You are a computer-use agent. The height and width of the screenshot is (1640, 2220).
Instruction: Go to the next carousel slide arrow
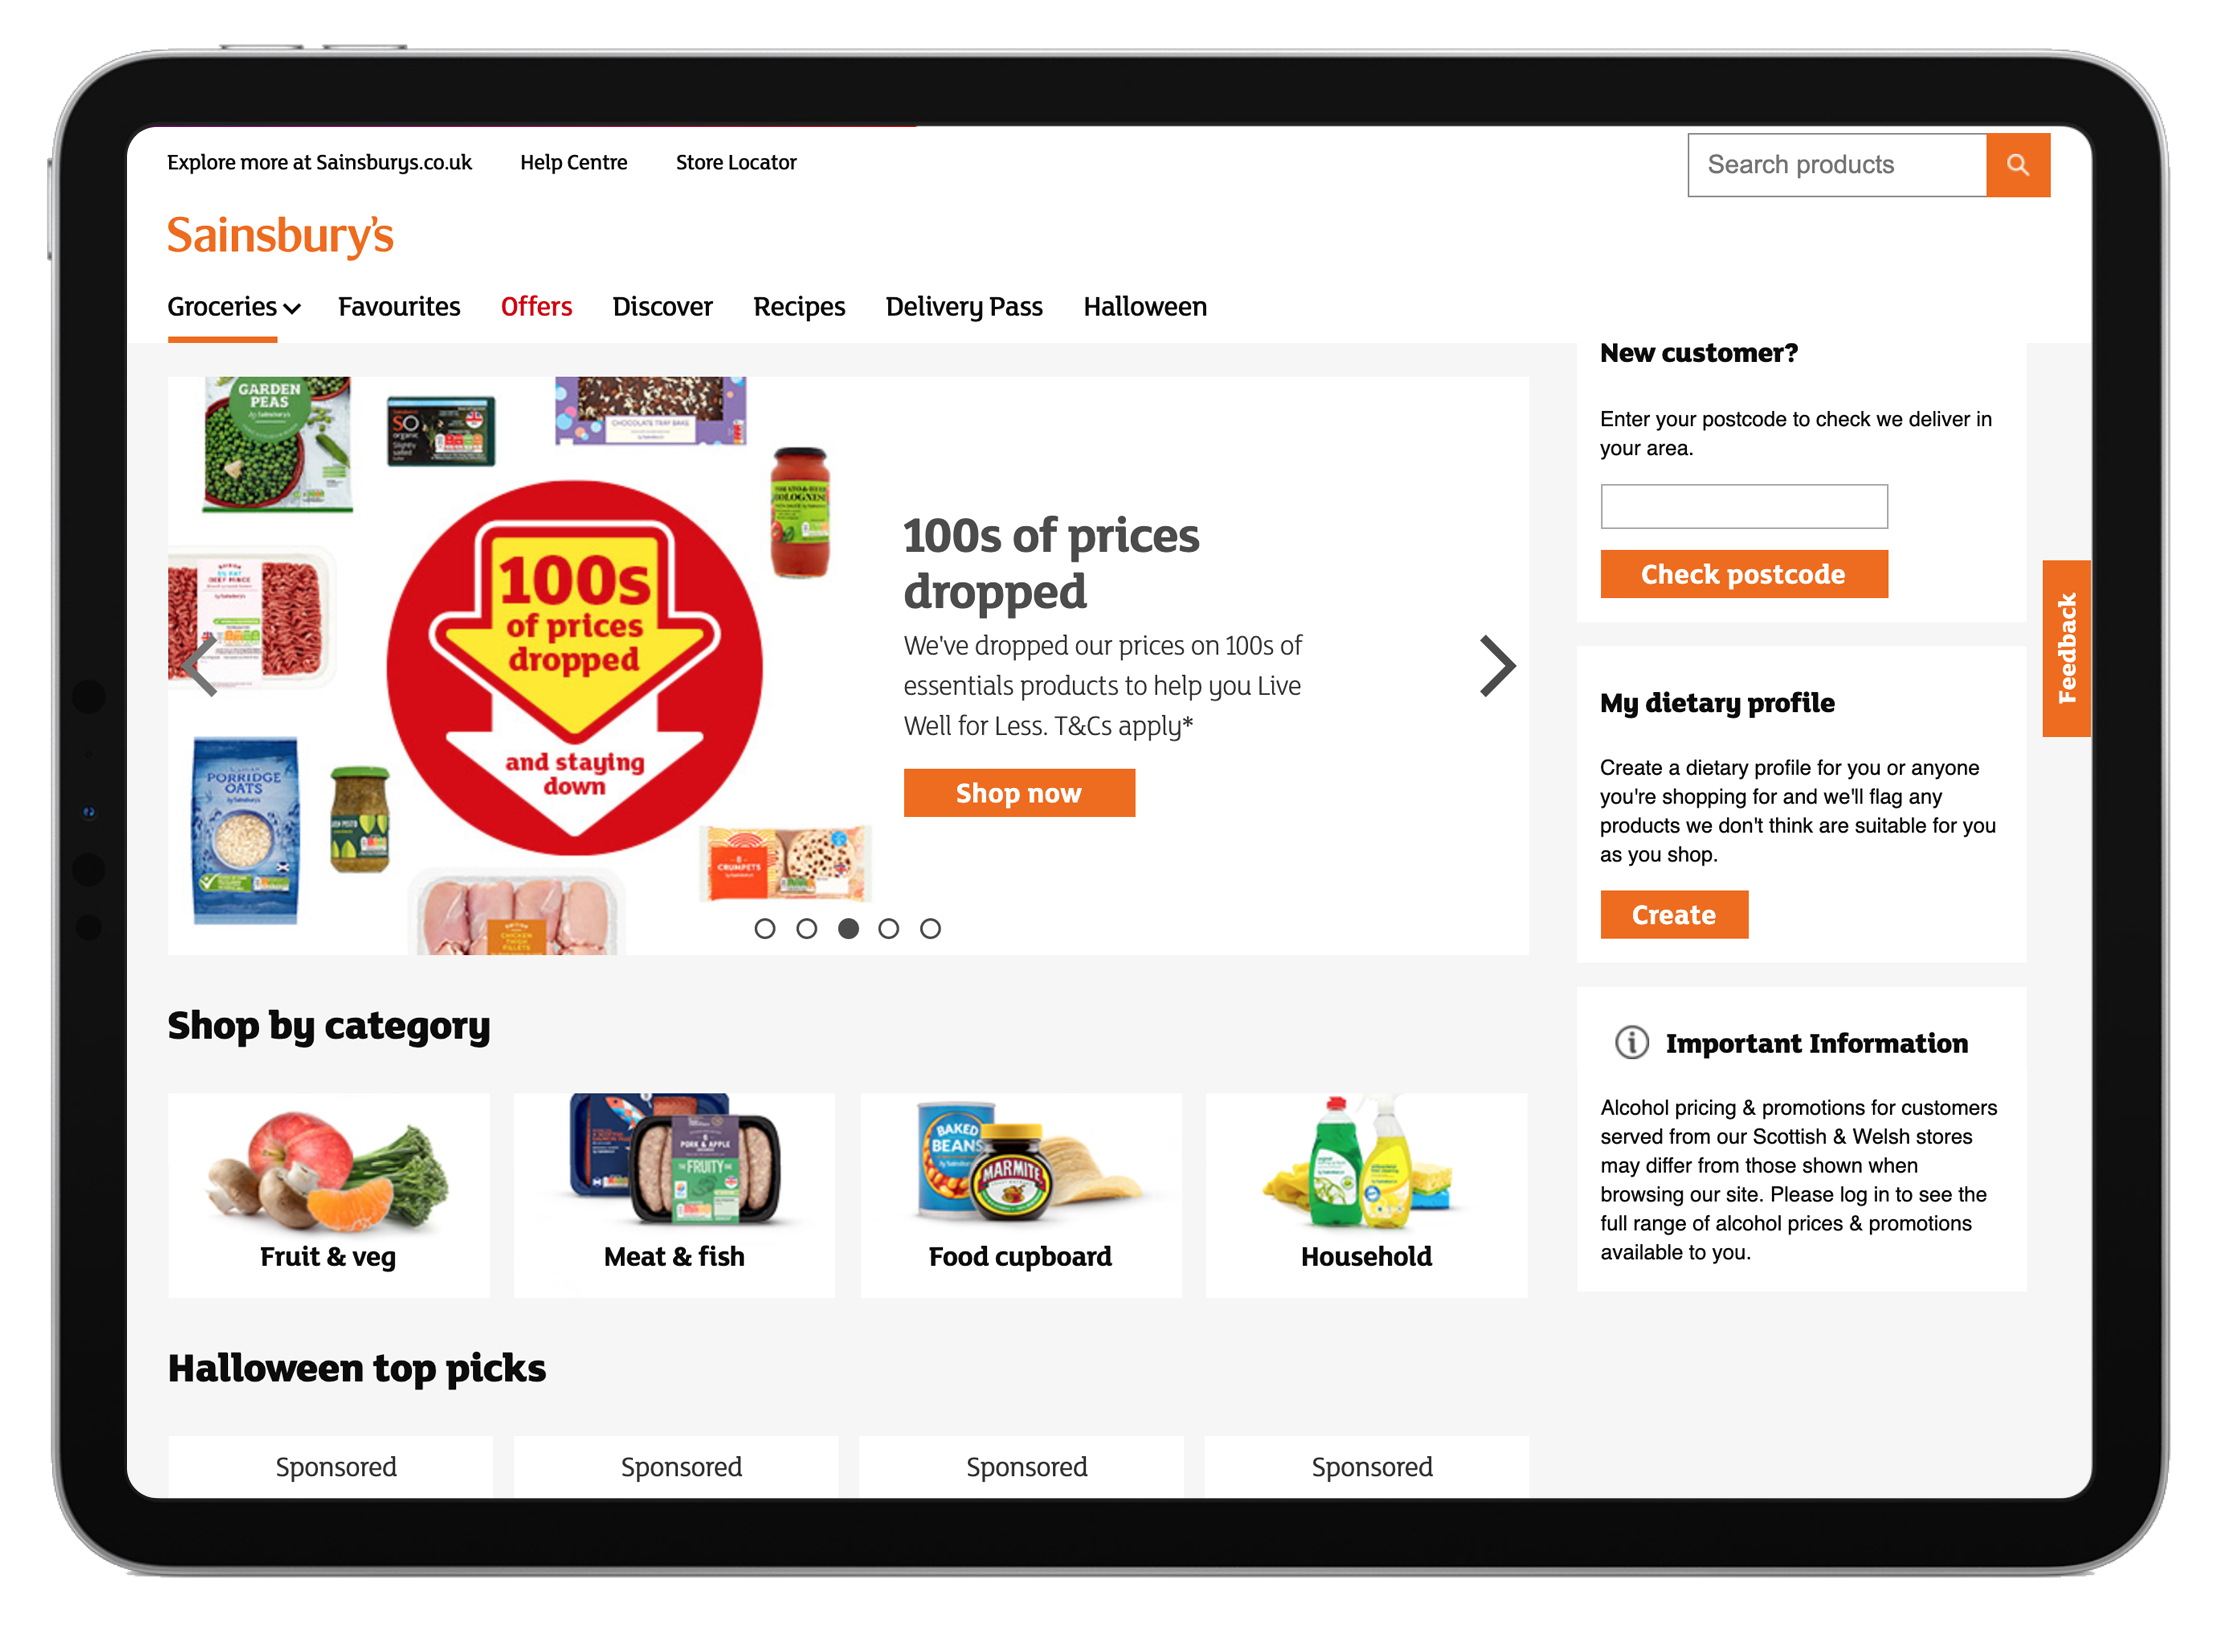(1496, 666)
